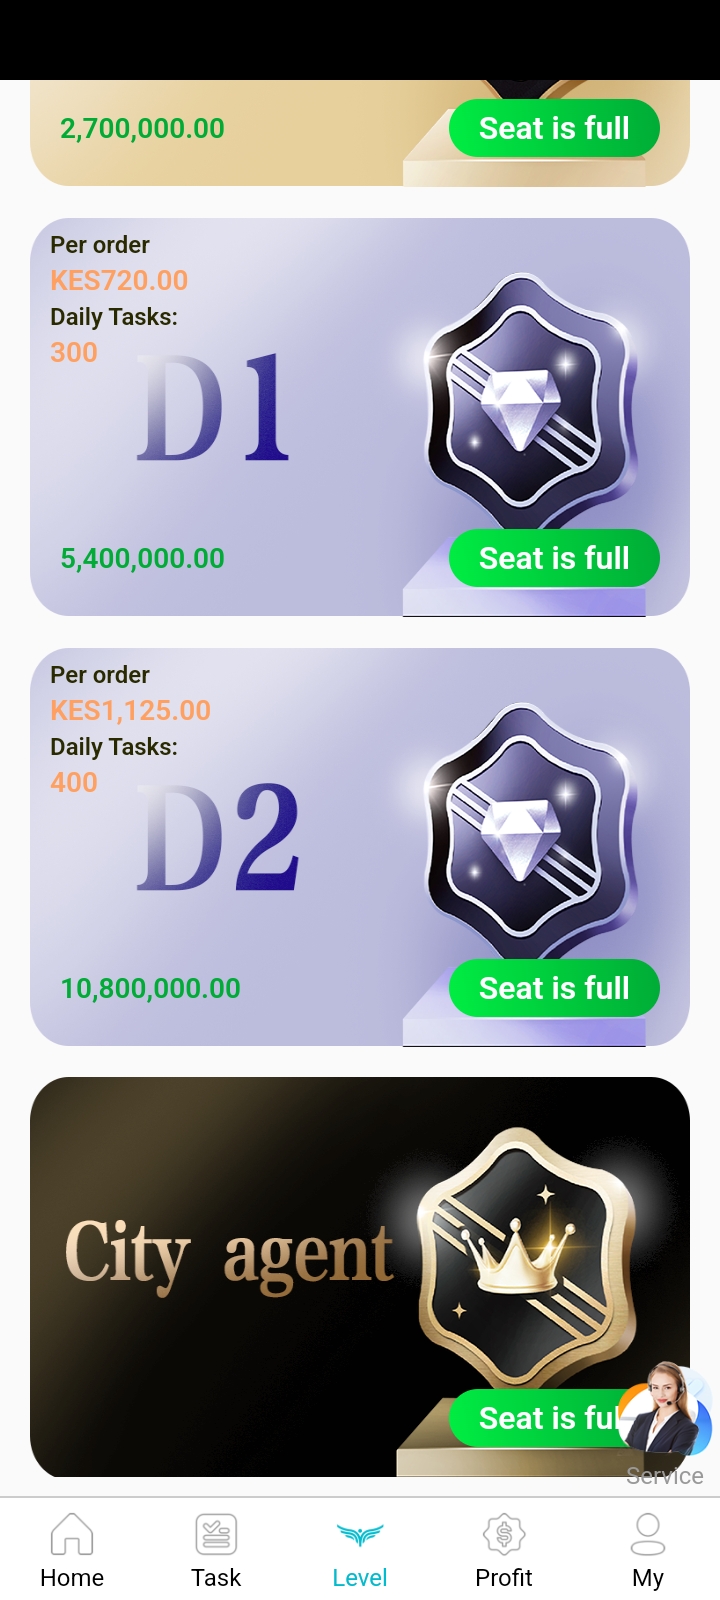Tap the Level wings icon
Screen dimensions: 720x1600
pyautogui.click(x=360, y=1534)
